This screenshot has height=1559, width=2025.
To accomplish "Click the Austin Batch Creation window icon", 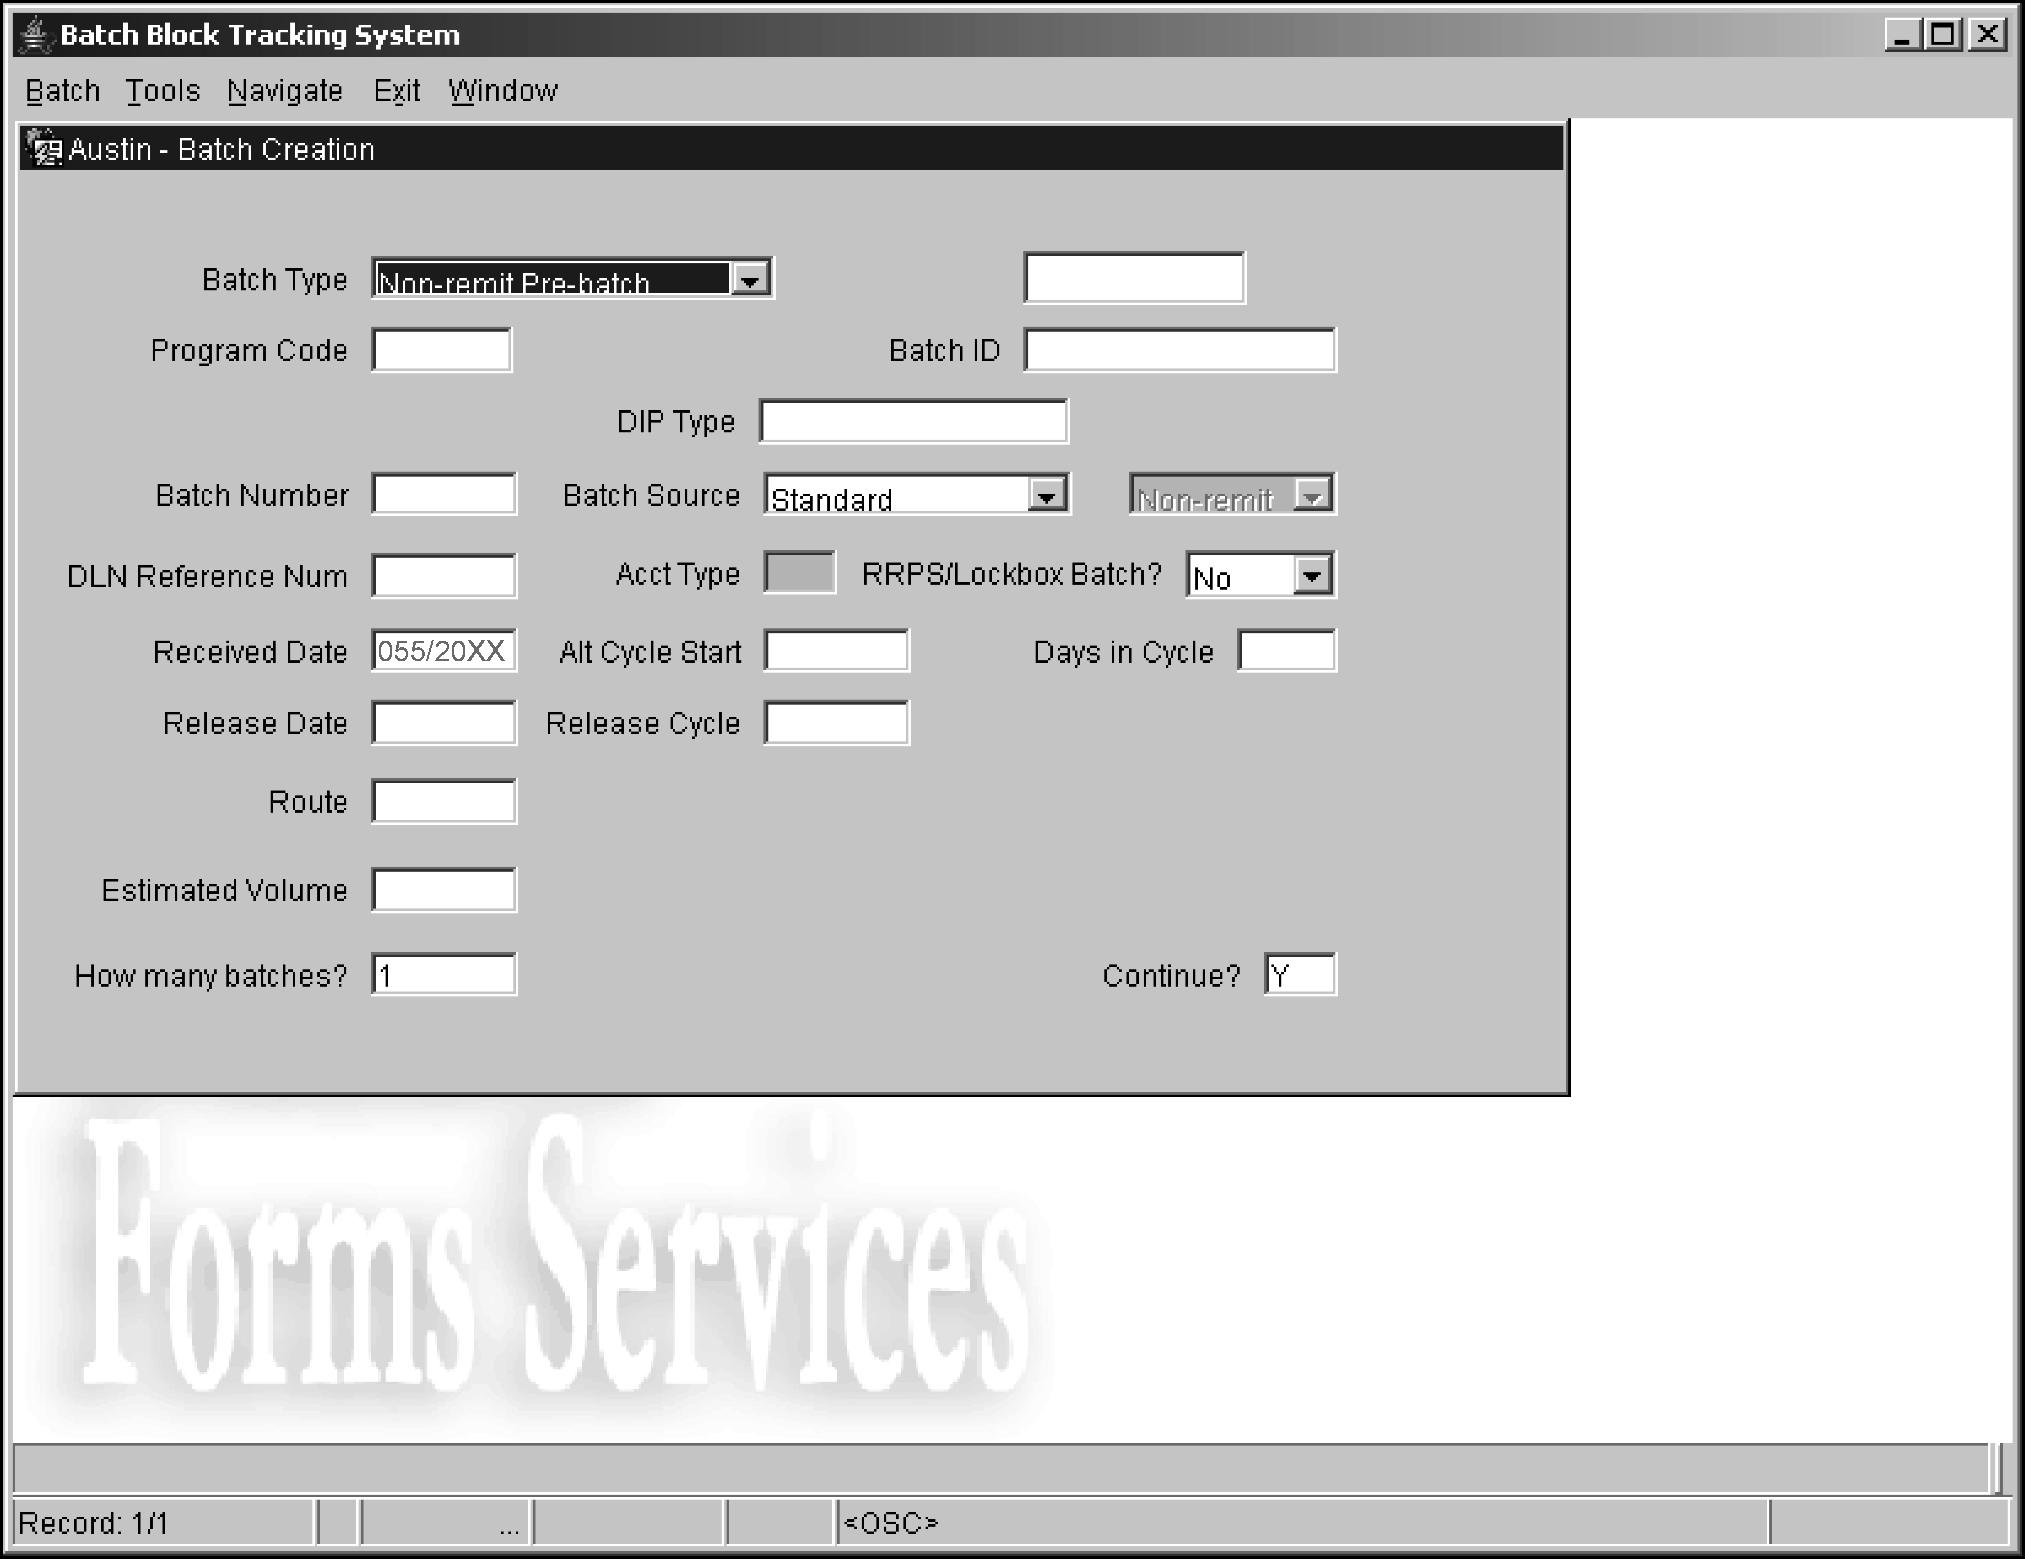I will [x=43, y=149].
